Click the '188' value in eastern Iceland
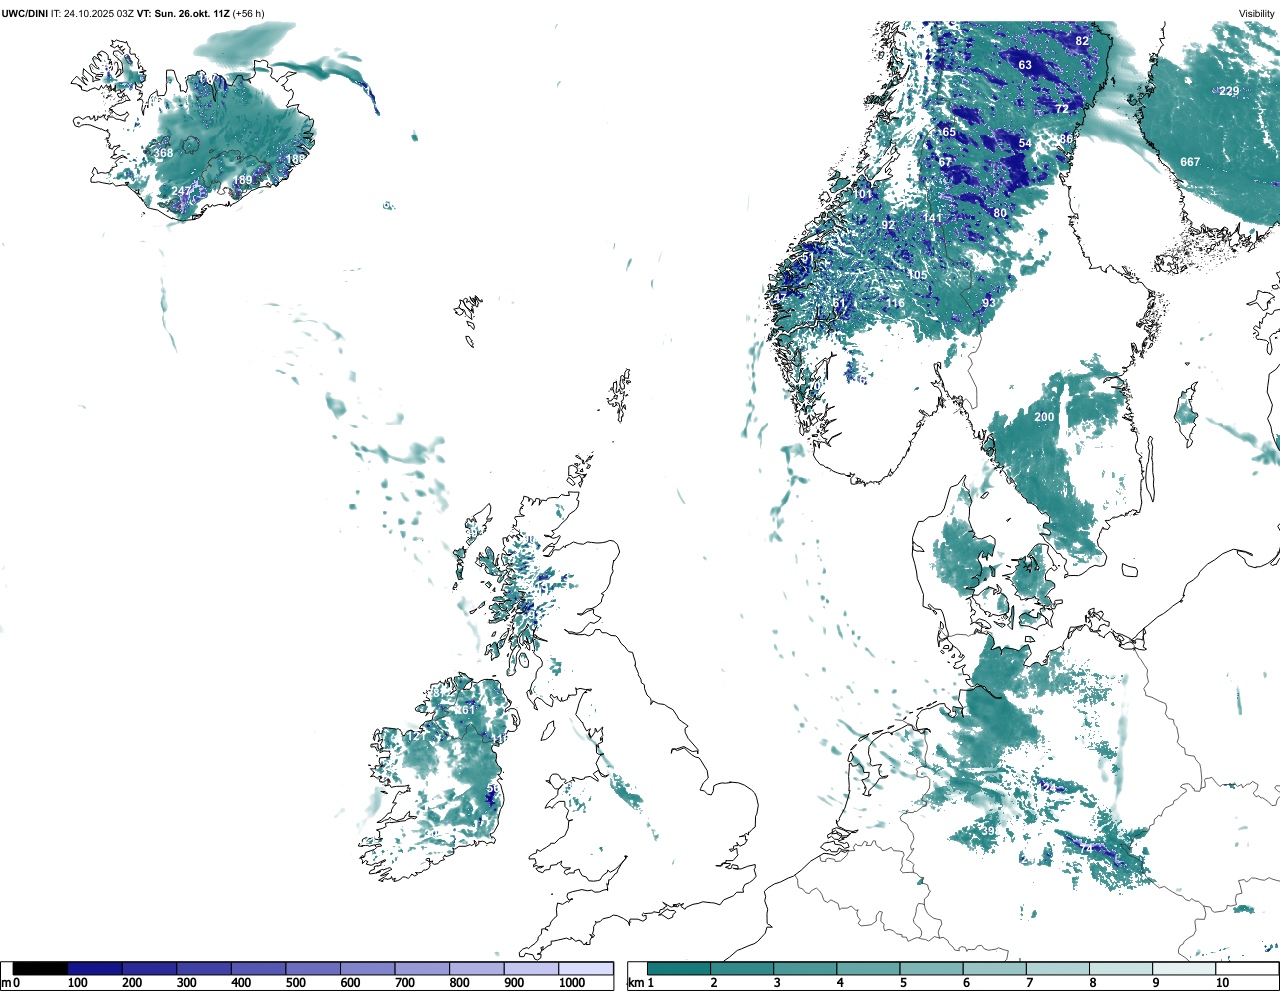 (x=296, y=159)
